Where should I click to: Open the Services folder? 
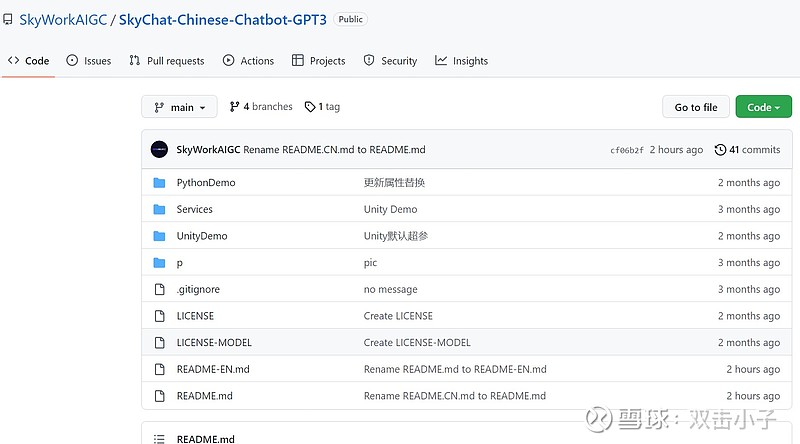coord(194,209)
